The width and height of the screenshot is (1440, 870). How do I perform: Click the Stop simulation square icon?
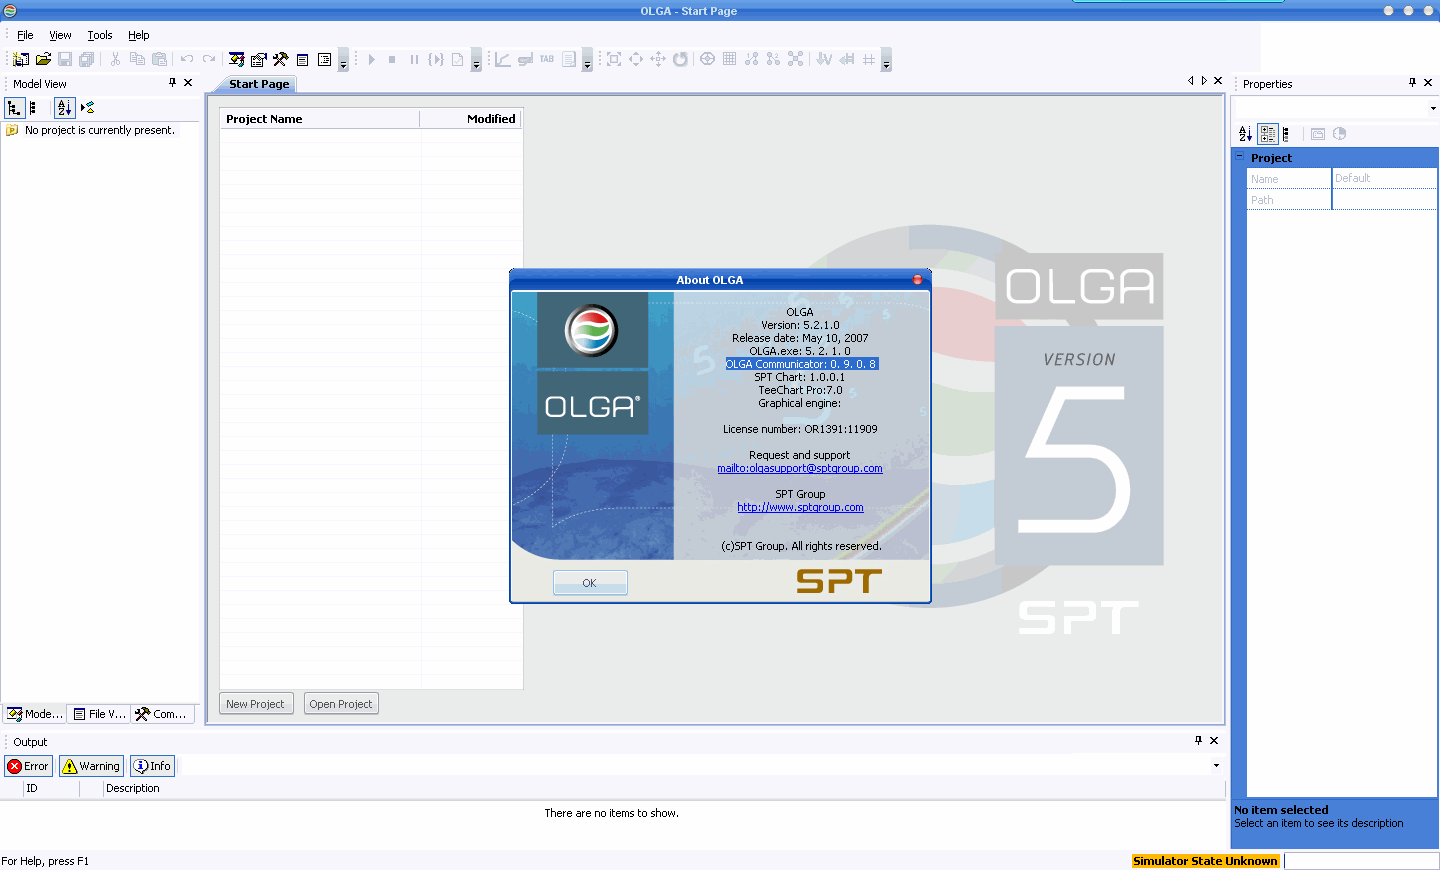click(x=392, y=60)
